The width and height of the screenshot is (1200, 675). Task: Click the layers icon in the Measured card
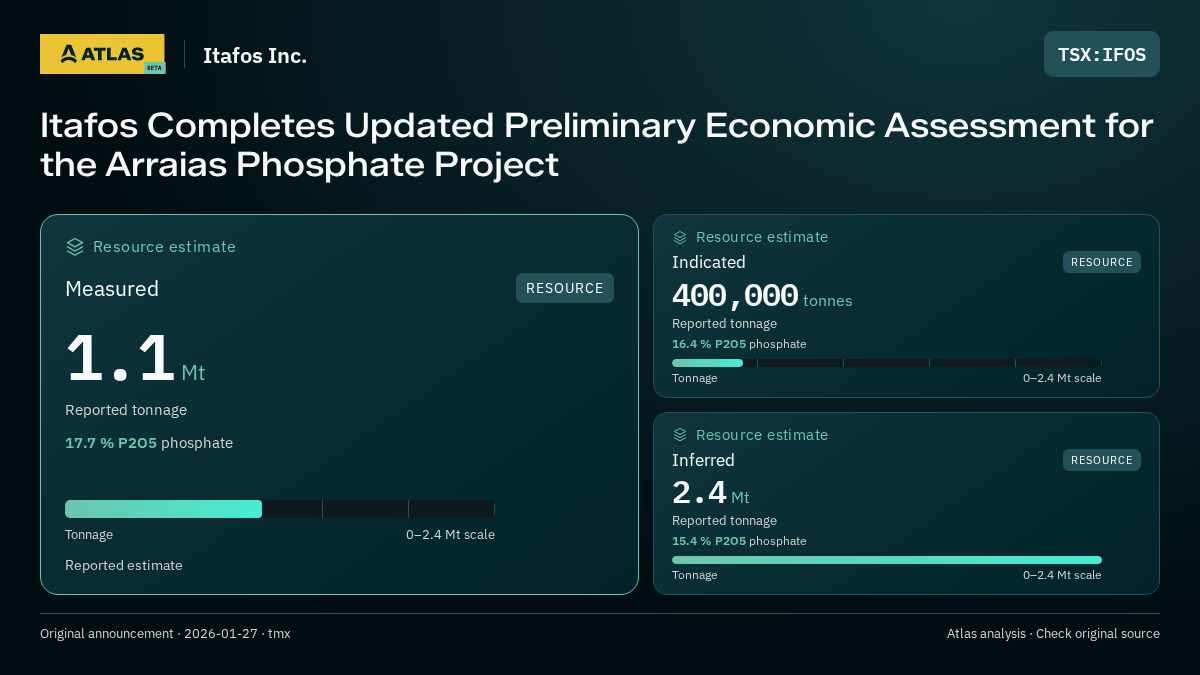[75, 247]
